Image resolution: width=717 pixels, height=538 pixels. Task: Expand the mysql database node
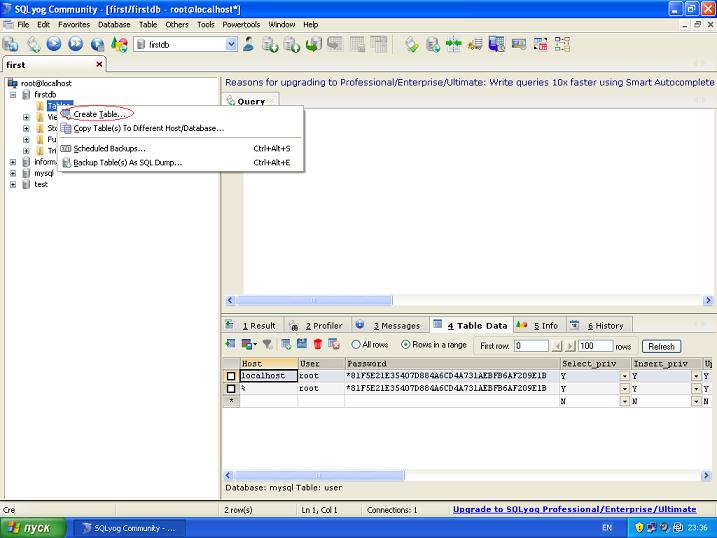13,173
